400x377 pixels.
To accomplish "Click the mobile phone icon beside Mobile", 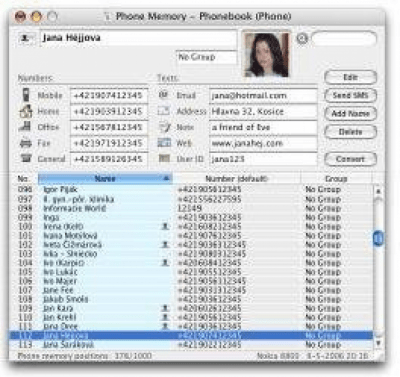I will [26, 95].
